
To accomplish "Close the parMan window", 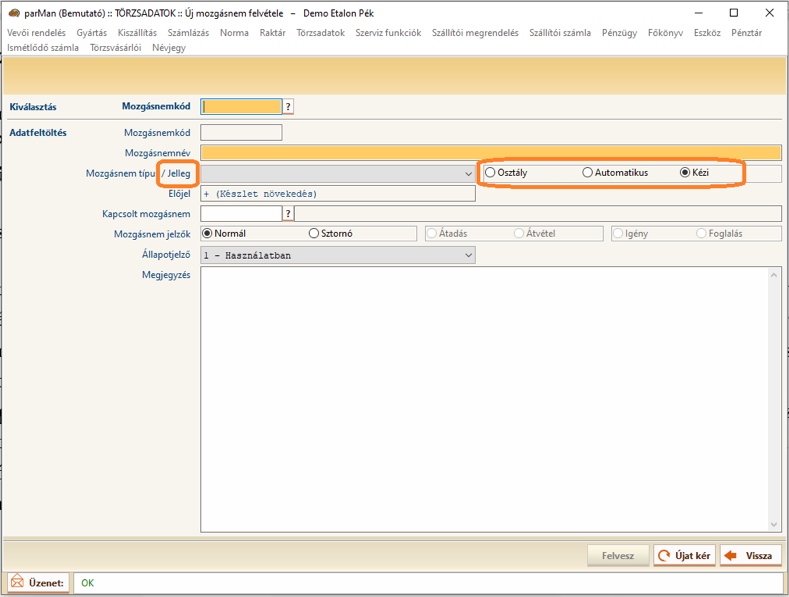I will [769, 13].
